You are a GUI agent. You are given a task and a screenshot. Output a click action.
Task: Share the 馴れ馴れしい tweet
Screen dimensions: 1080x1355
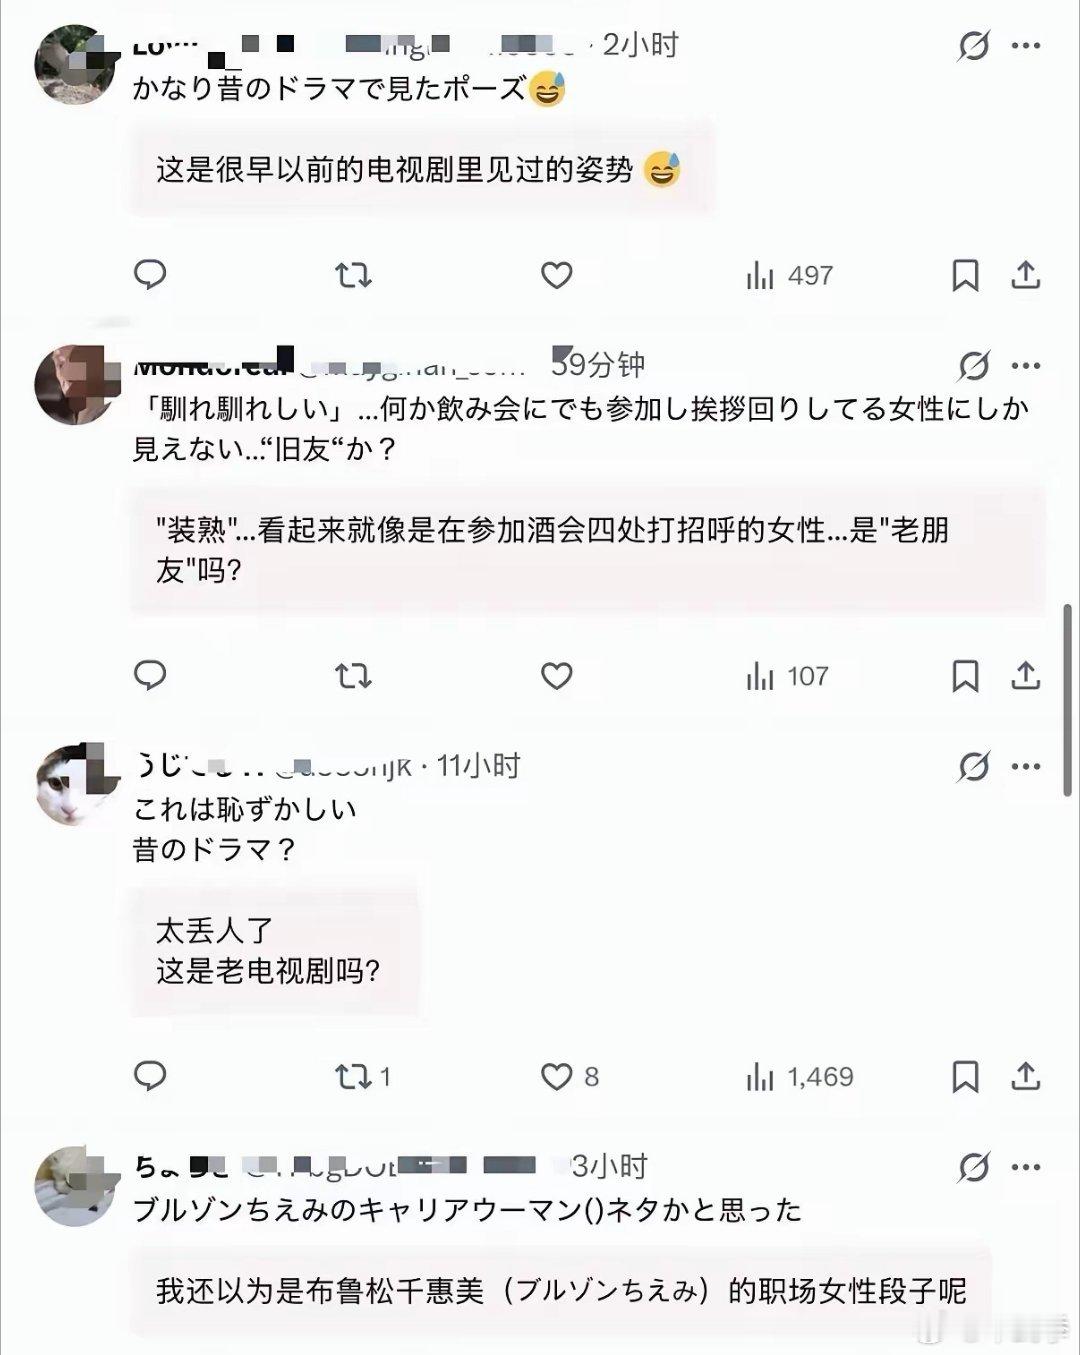1026,677
